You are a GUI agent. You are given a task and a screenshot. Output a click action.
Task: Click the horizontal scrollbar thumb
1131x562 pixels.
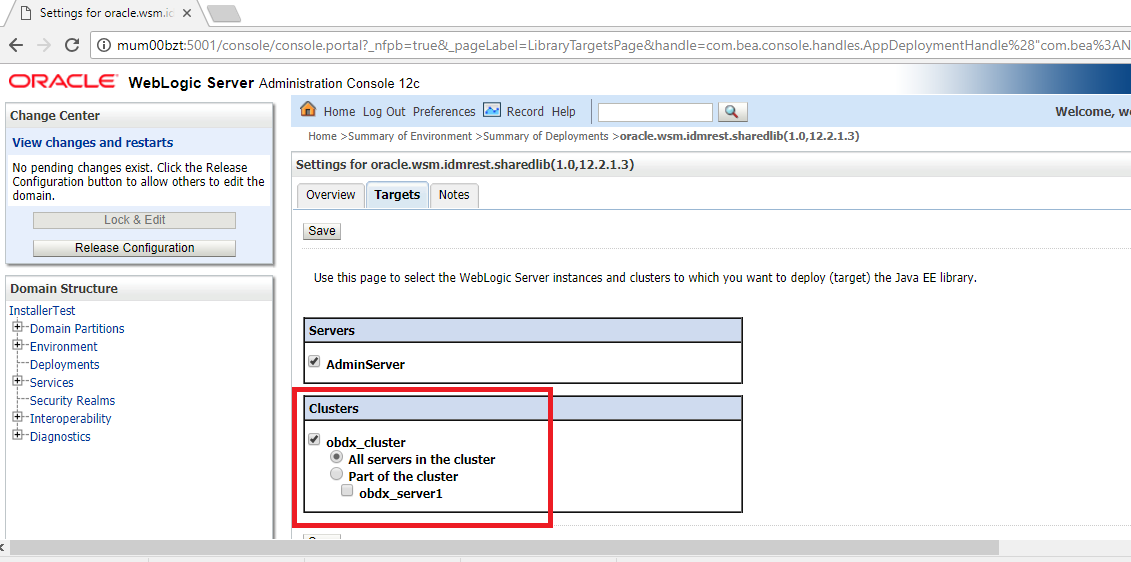tap(504, 548)
